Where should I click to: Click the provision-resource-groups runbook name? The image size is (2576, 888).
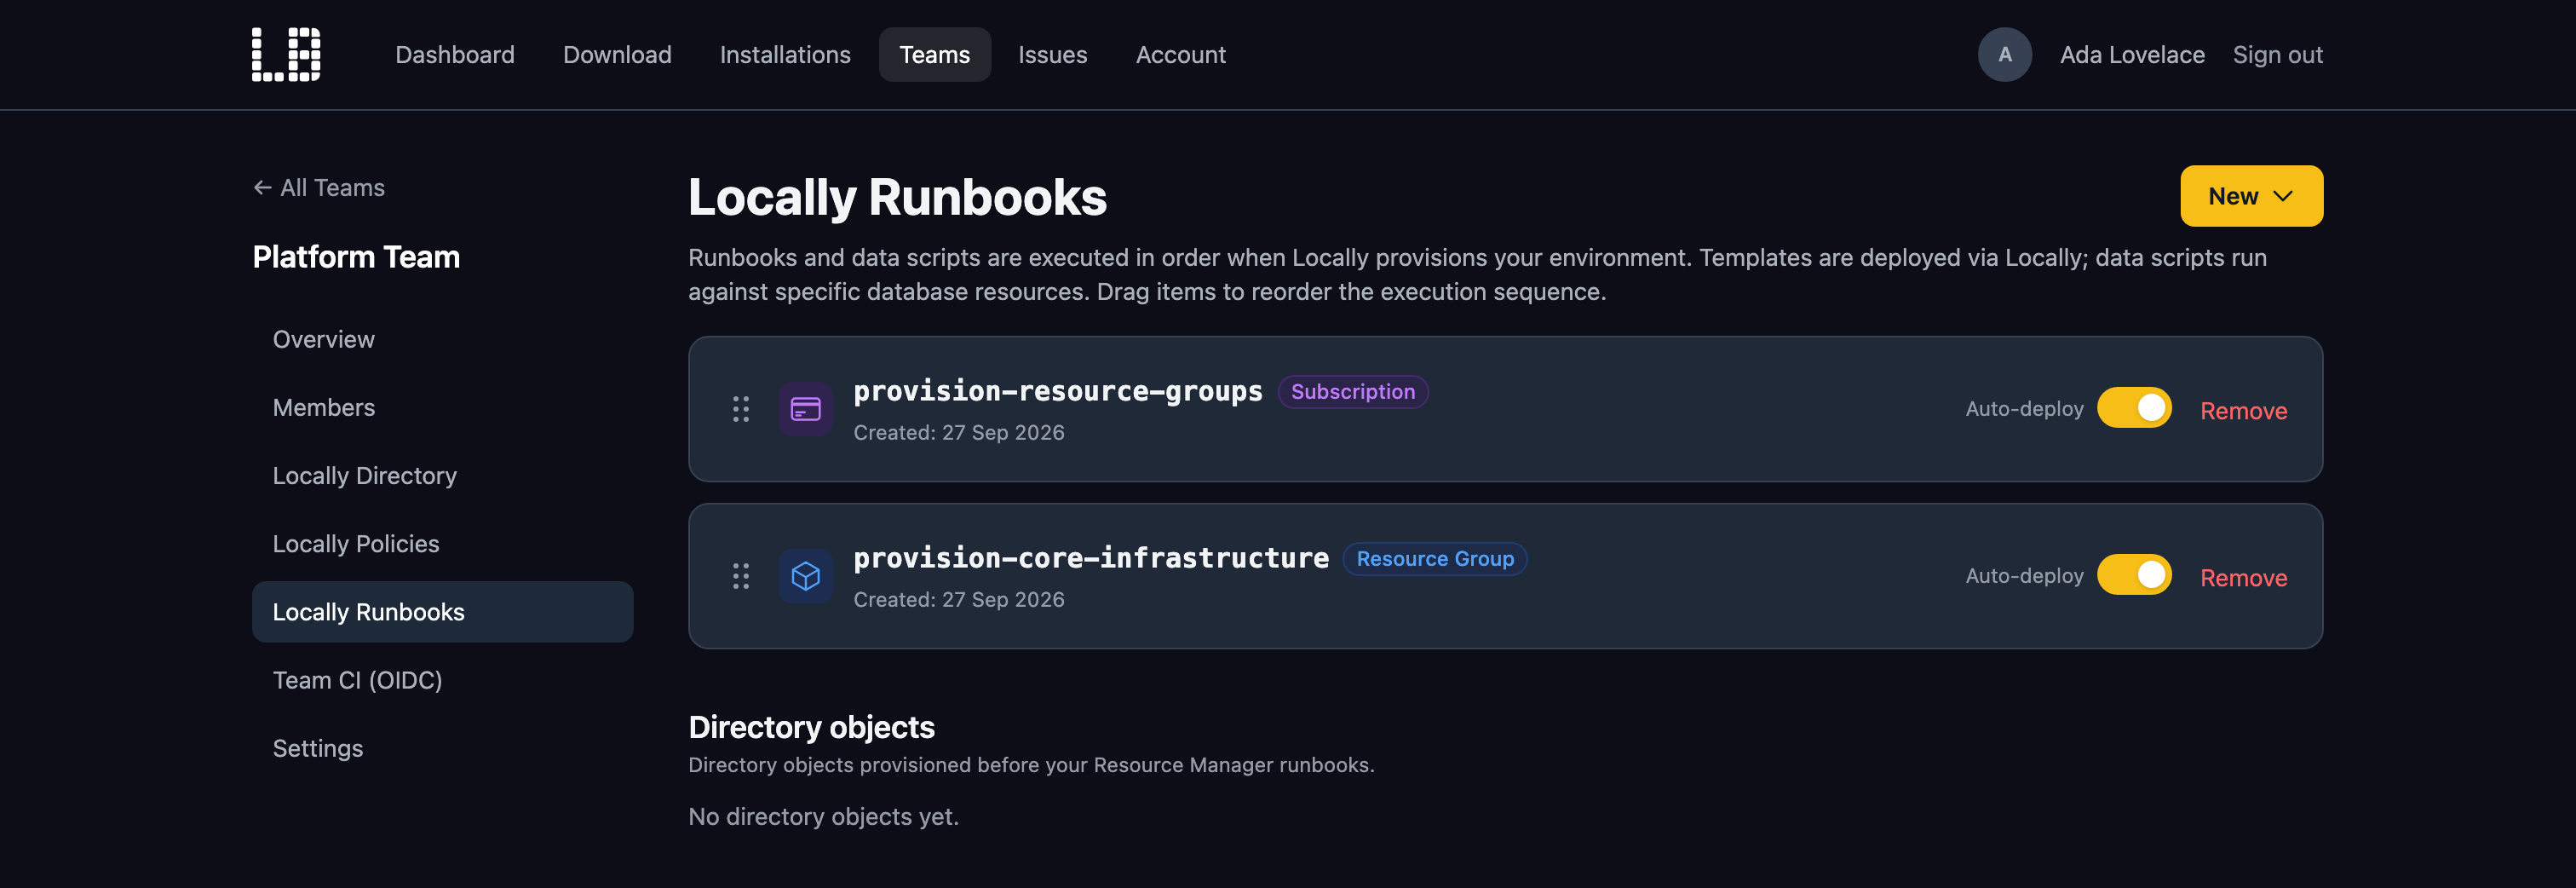coord(1057,391)
